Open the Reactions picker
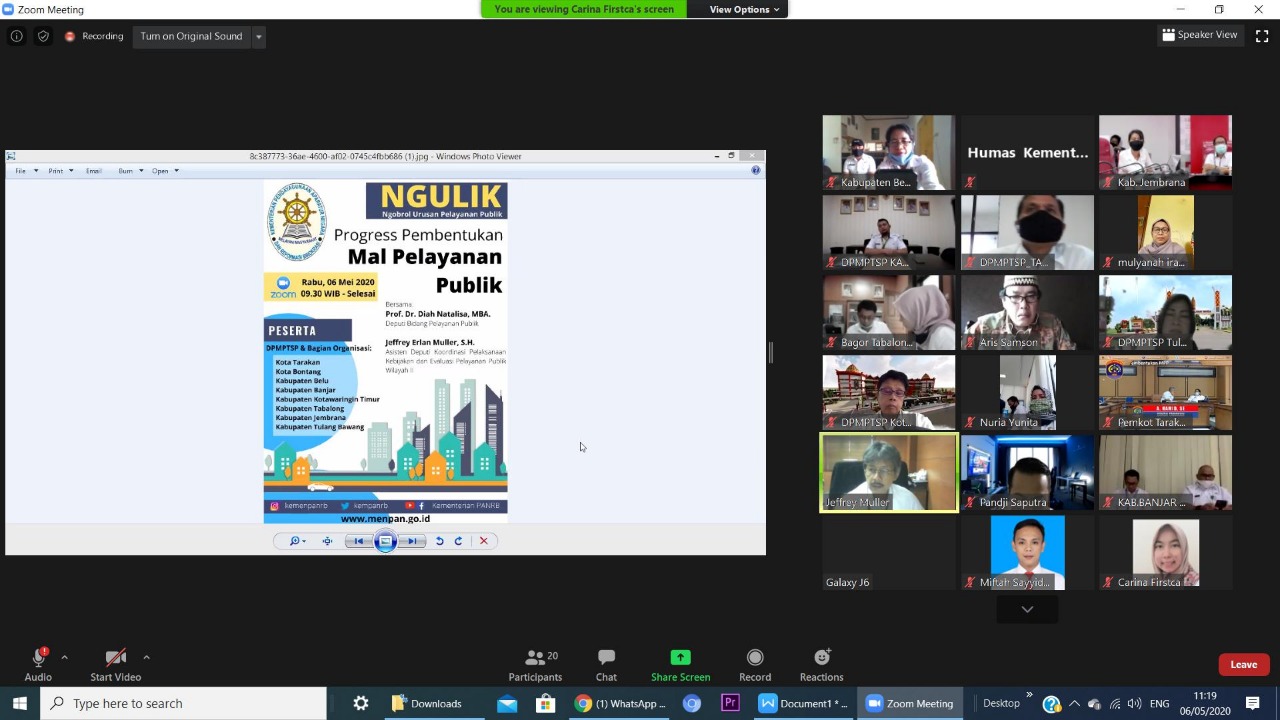The image size is (1280, 720). 821,665
